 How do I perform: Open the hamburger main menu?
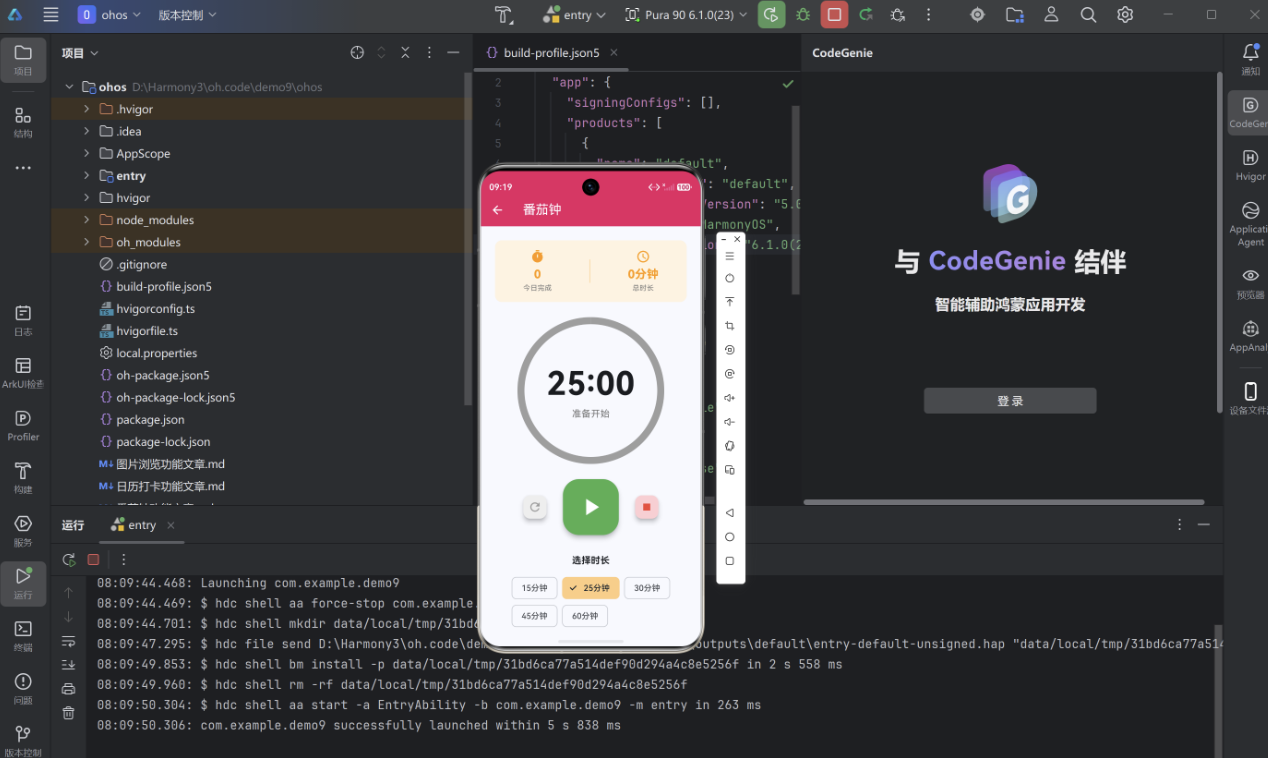pyautogui.click(x=51, y=15)
